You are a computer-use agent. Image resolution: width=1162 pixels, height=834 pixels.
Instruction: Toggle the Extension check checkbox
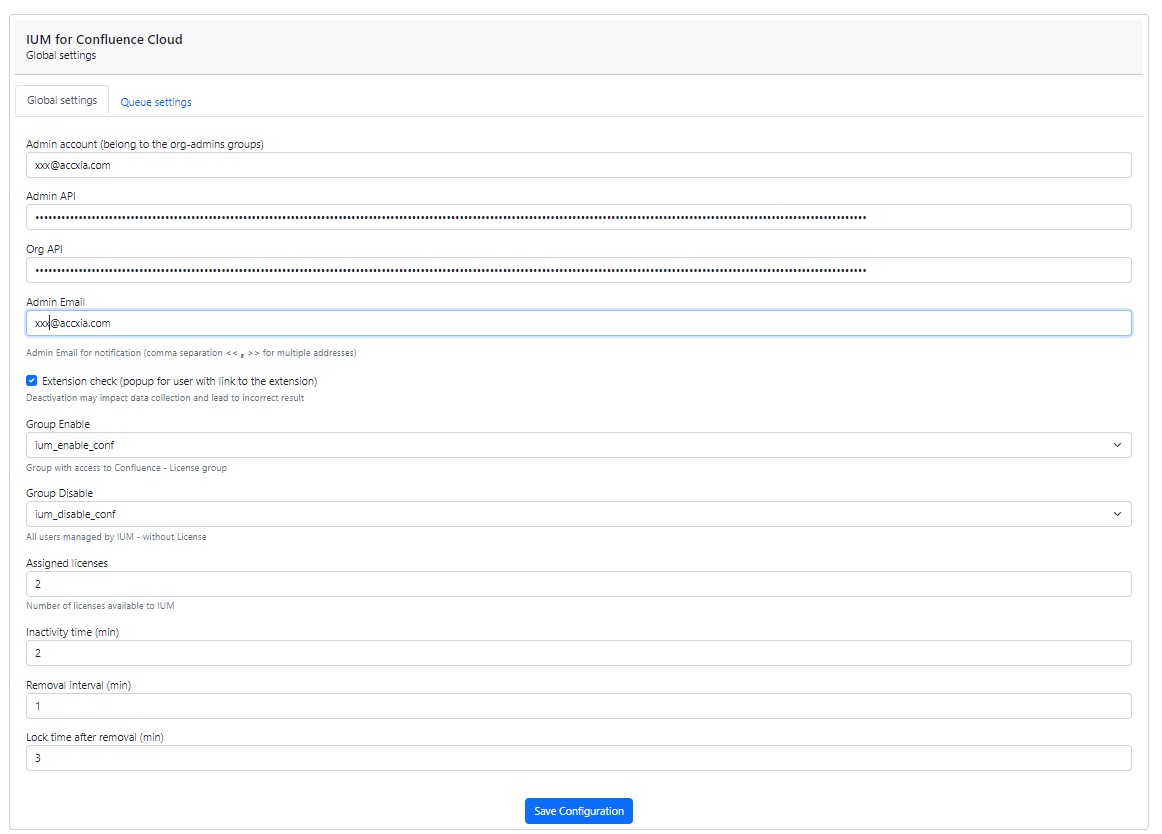pos(32,381)
